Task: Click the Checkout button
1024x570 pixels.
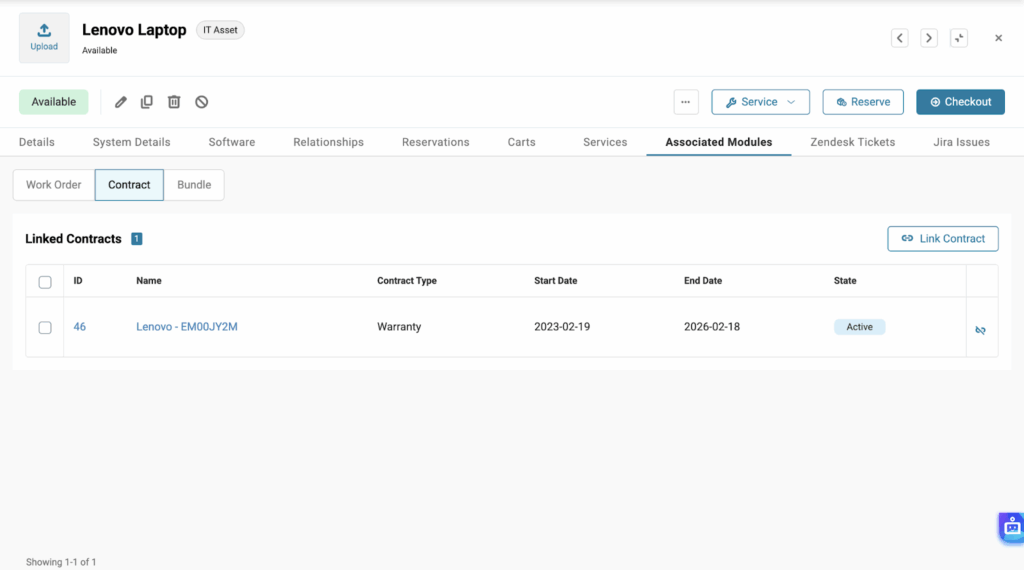Action: tap(960, 102)
